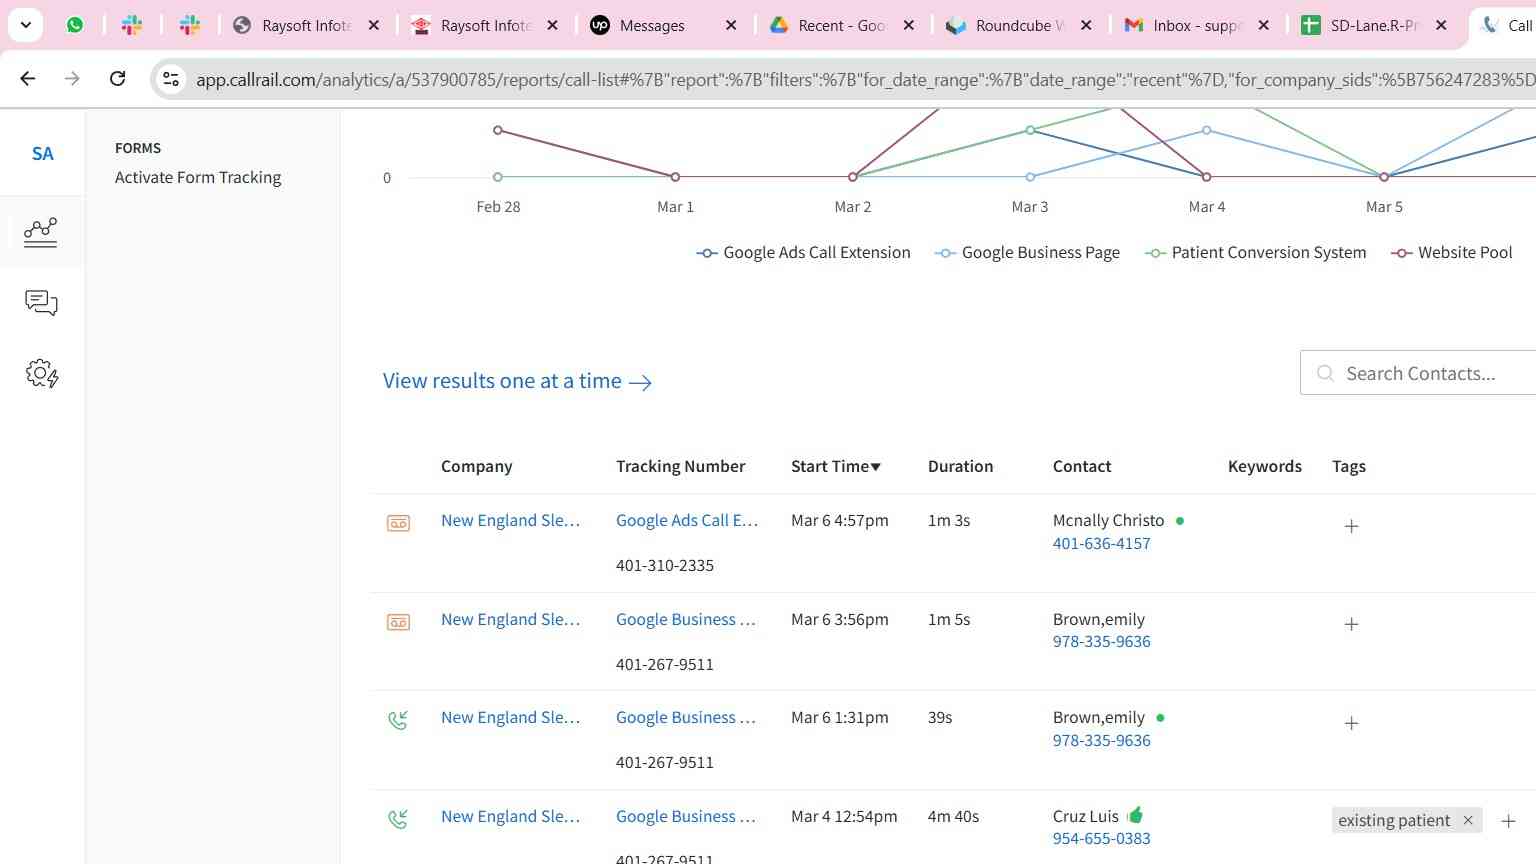1536x864 pixels.
Task: Click the Cruz Luis contact name
Action: click(x=1085, y=816)
